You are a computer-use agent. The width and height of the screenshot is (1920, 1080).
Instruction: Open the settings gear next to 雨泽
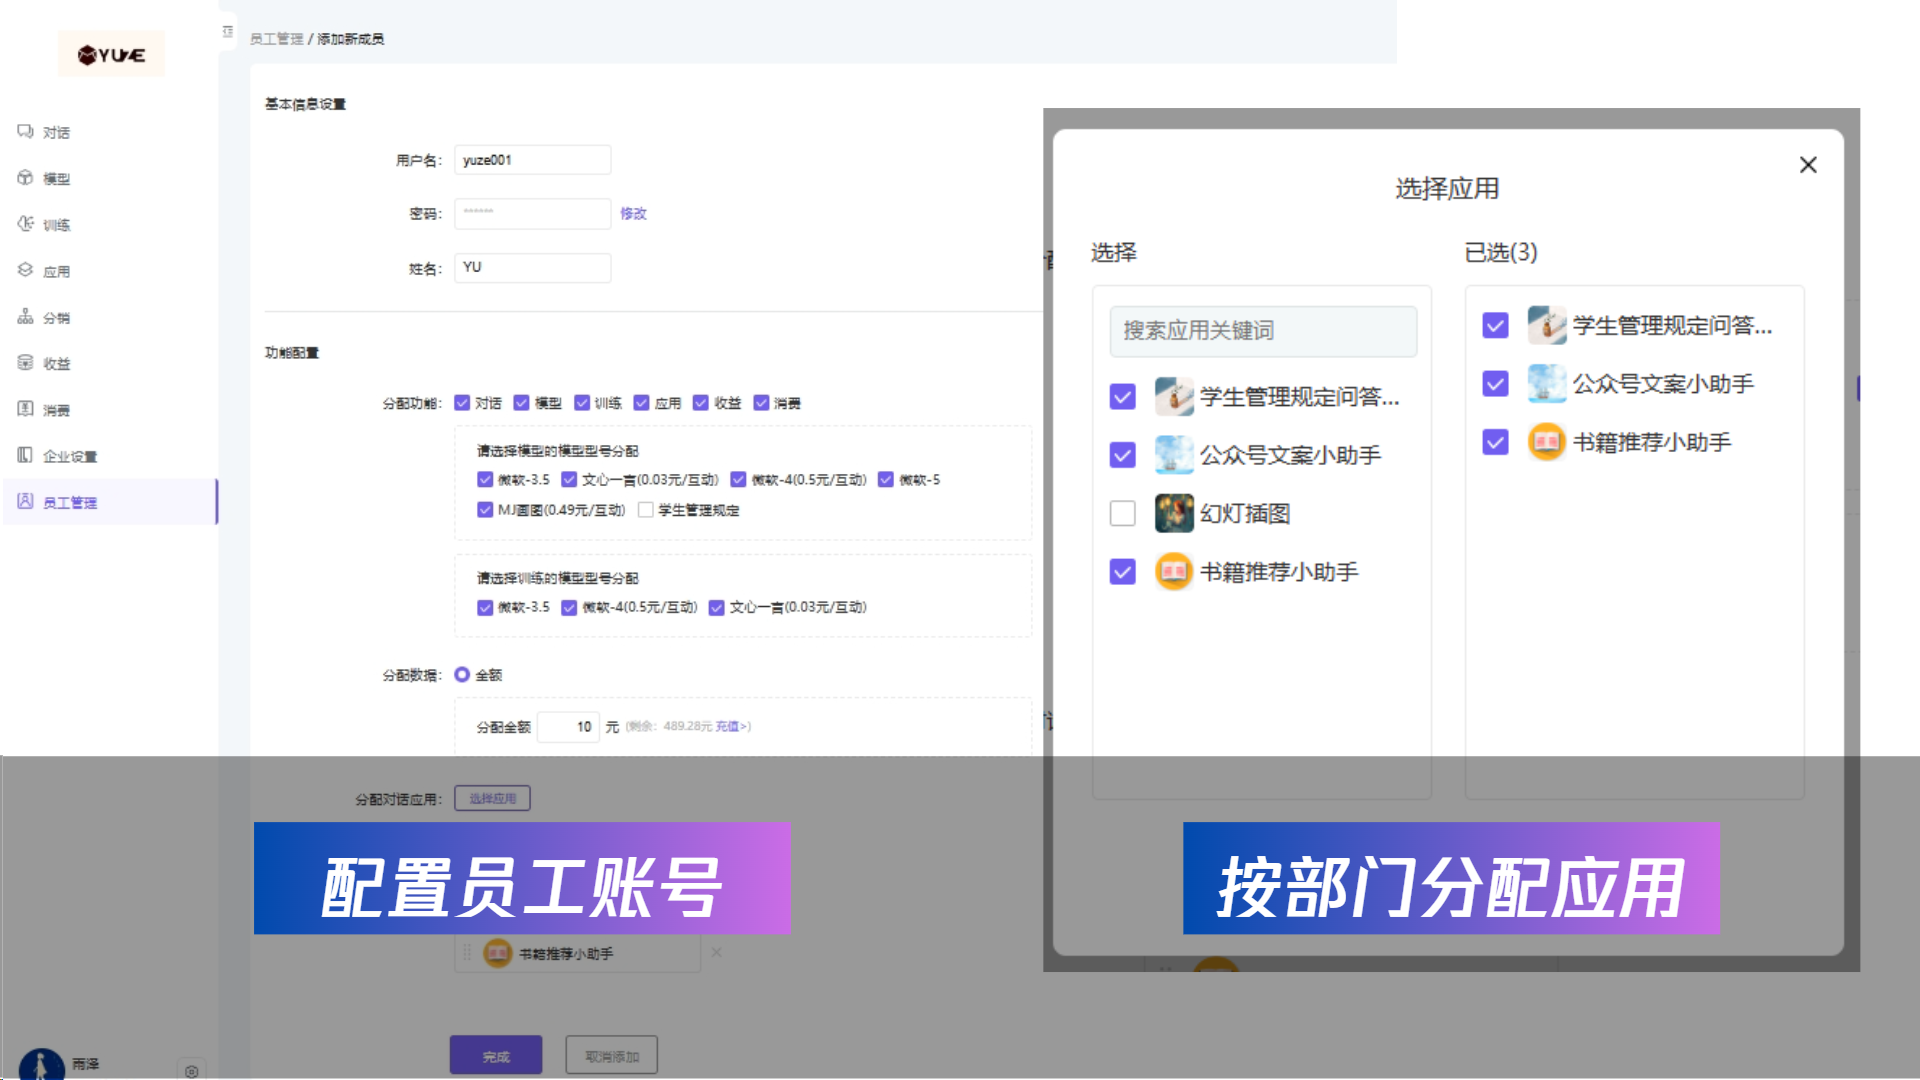click(x=192, y=1071)
